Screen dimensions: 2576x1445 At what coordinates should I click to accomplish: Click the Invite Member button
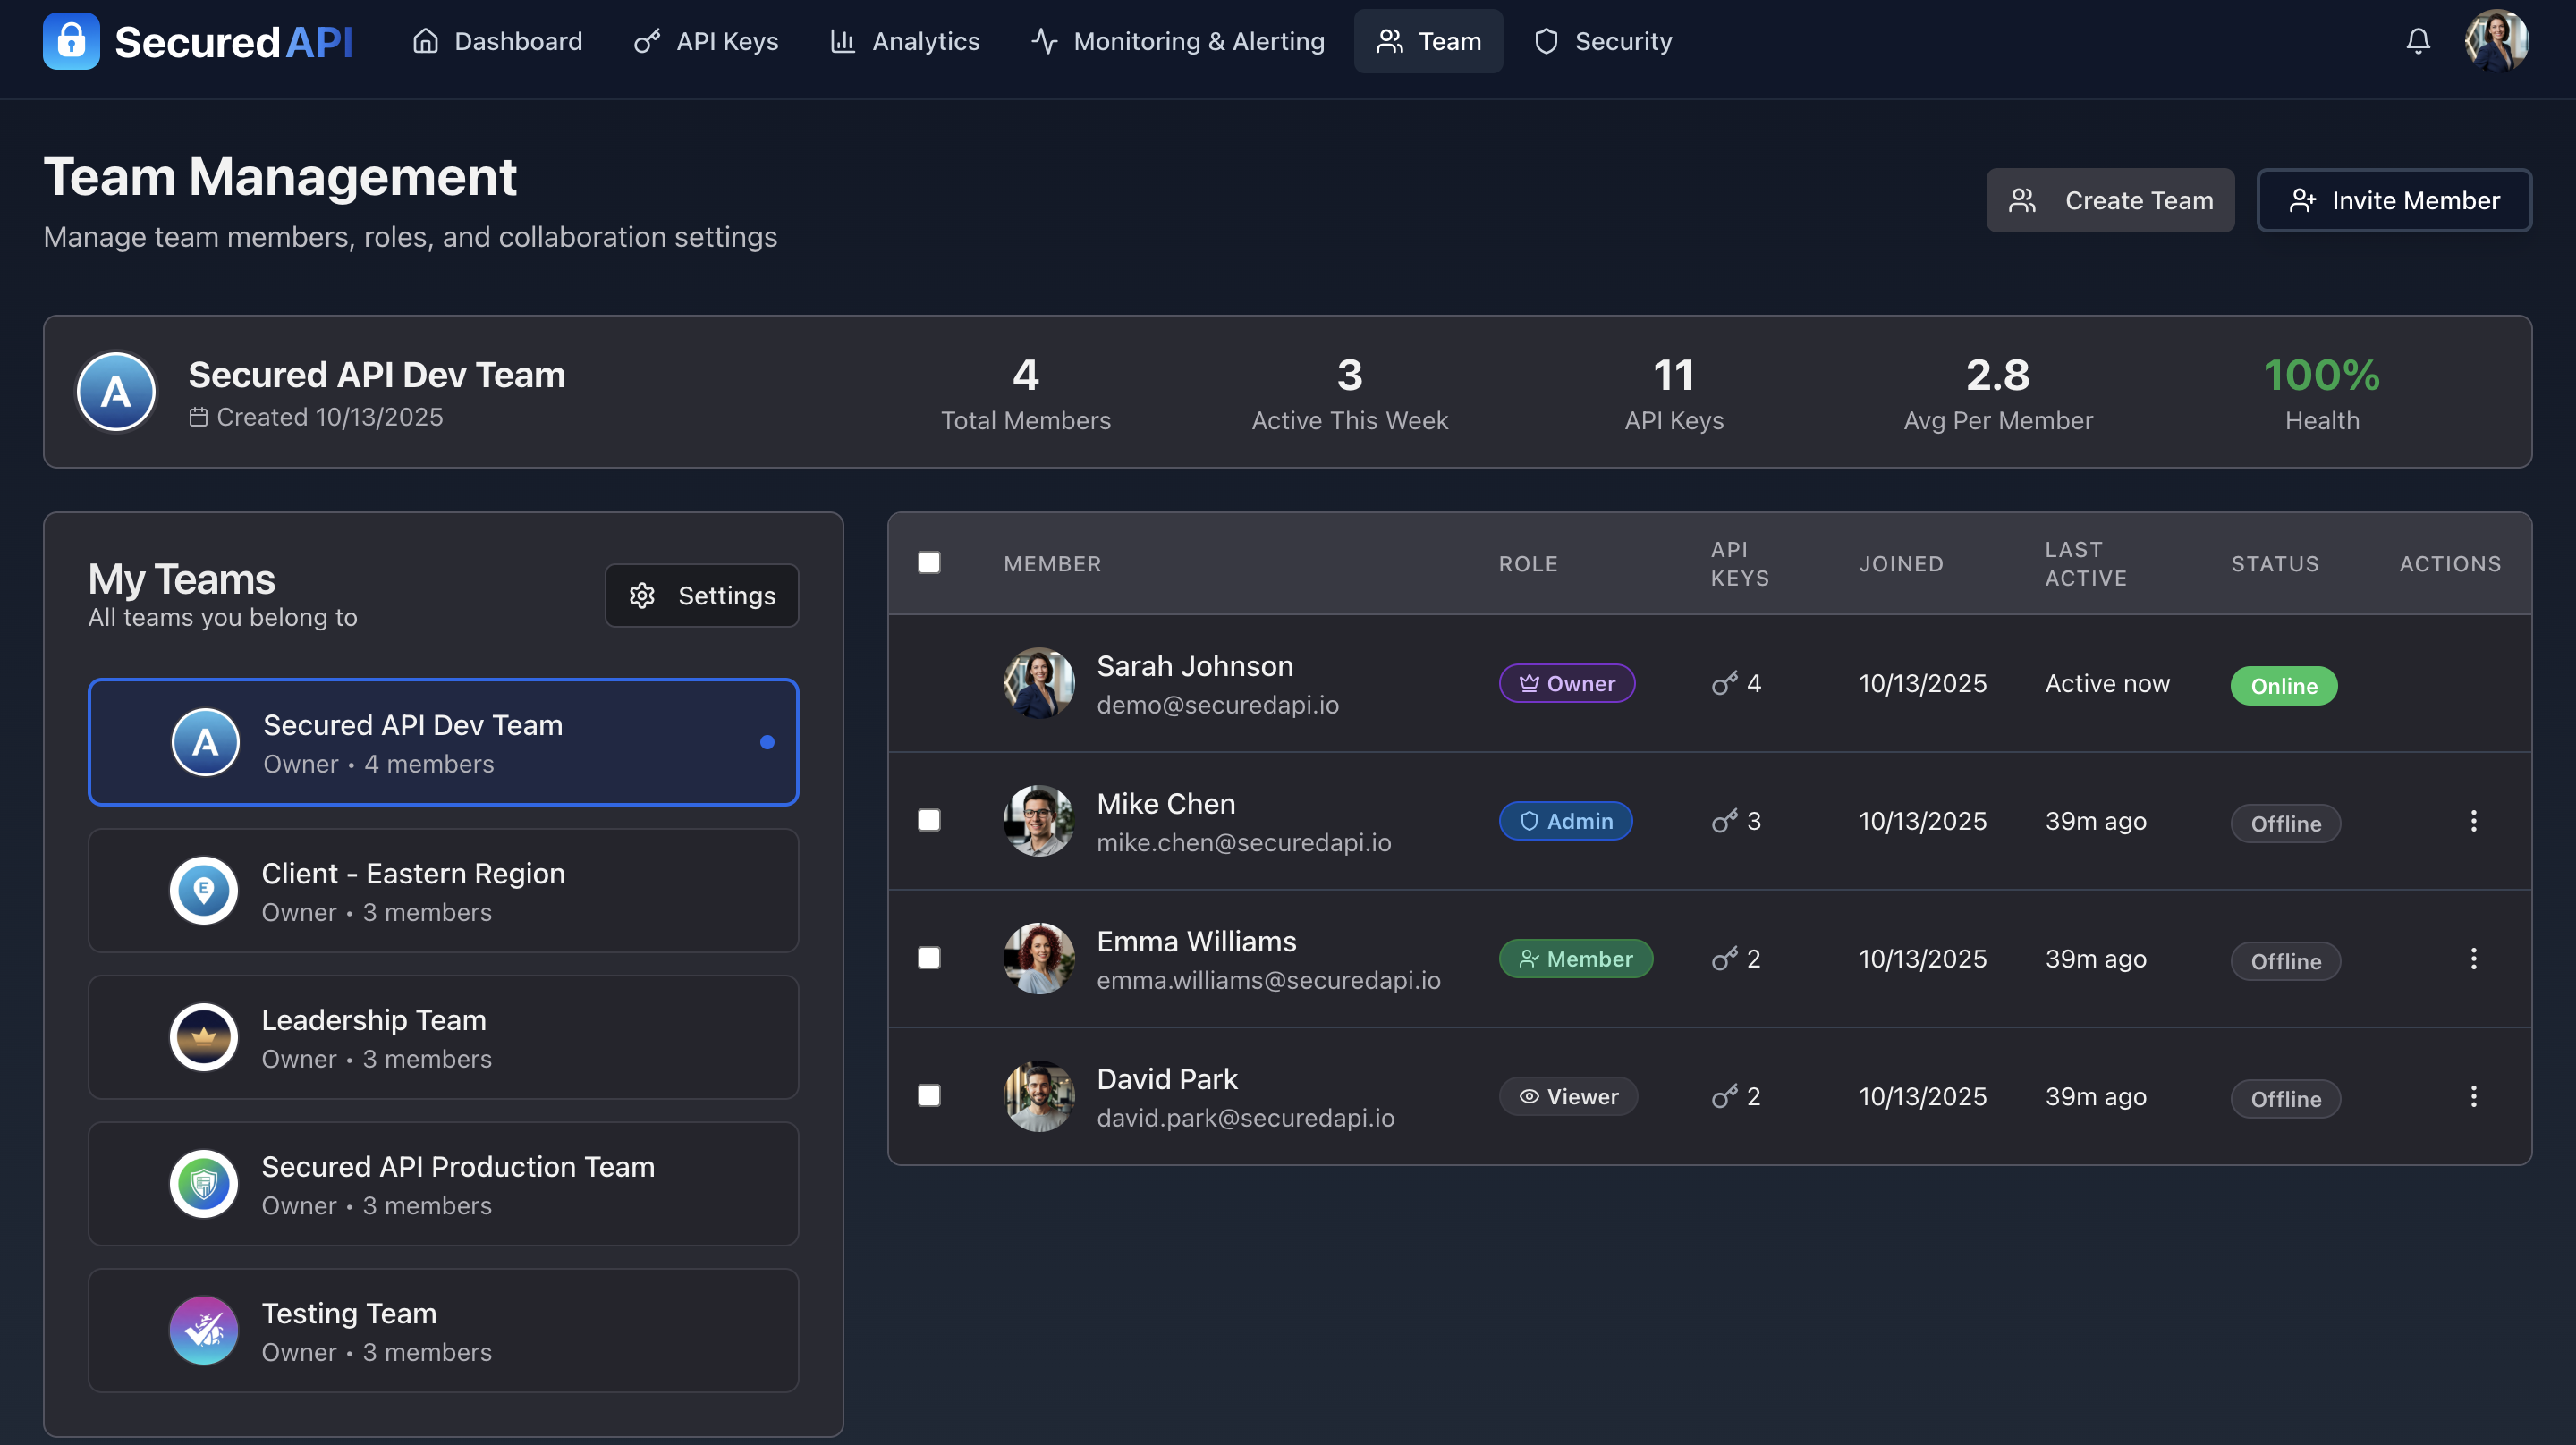pos(2394,200)
